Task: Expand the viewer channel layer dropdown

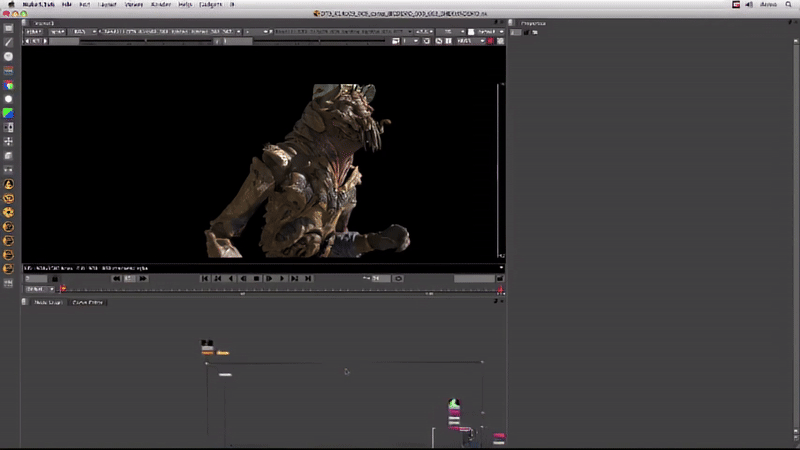Action: tap(32, 32)
